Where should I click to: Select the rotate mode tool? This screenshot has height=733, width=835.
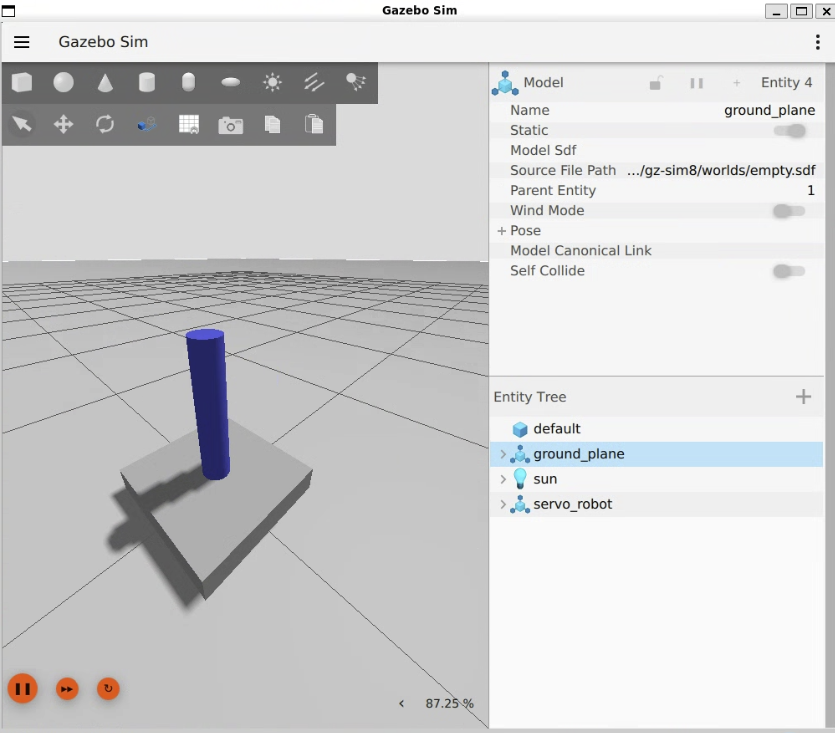[105, 125]
